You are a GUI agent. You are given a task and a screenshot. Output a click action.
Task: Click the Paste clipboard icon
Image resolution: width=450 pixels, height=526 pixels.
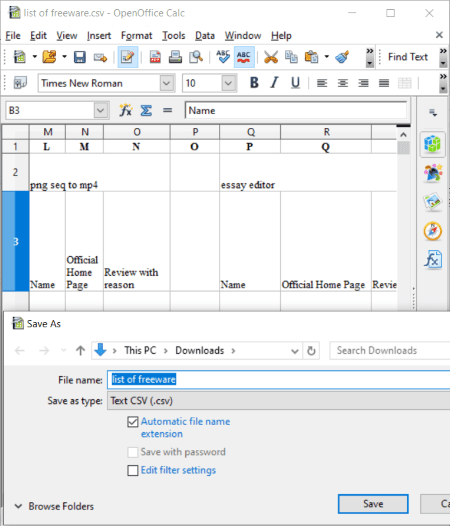point(311,57)
